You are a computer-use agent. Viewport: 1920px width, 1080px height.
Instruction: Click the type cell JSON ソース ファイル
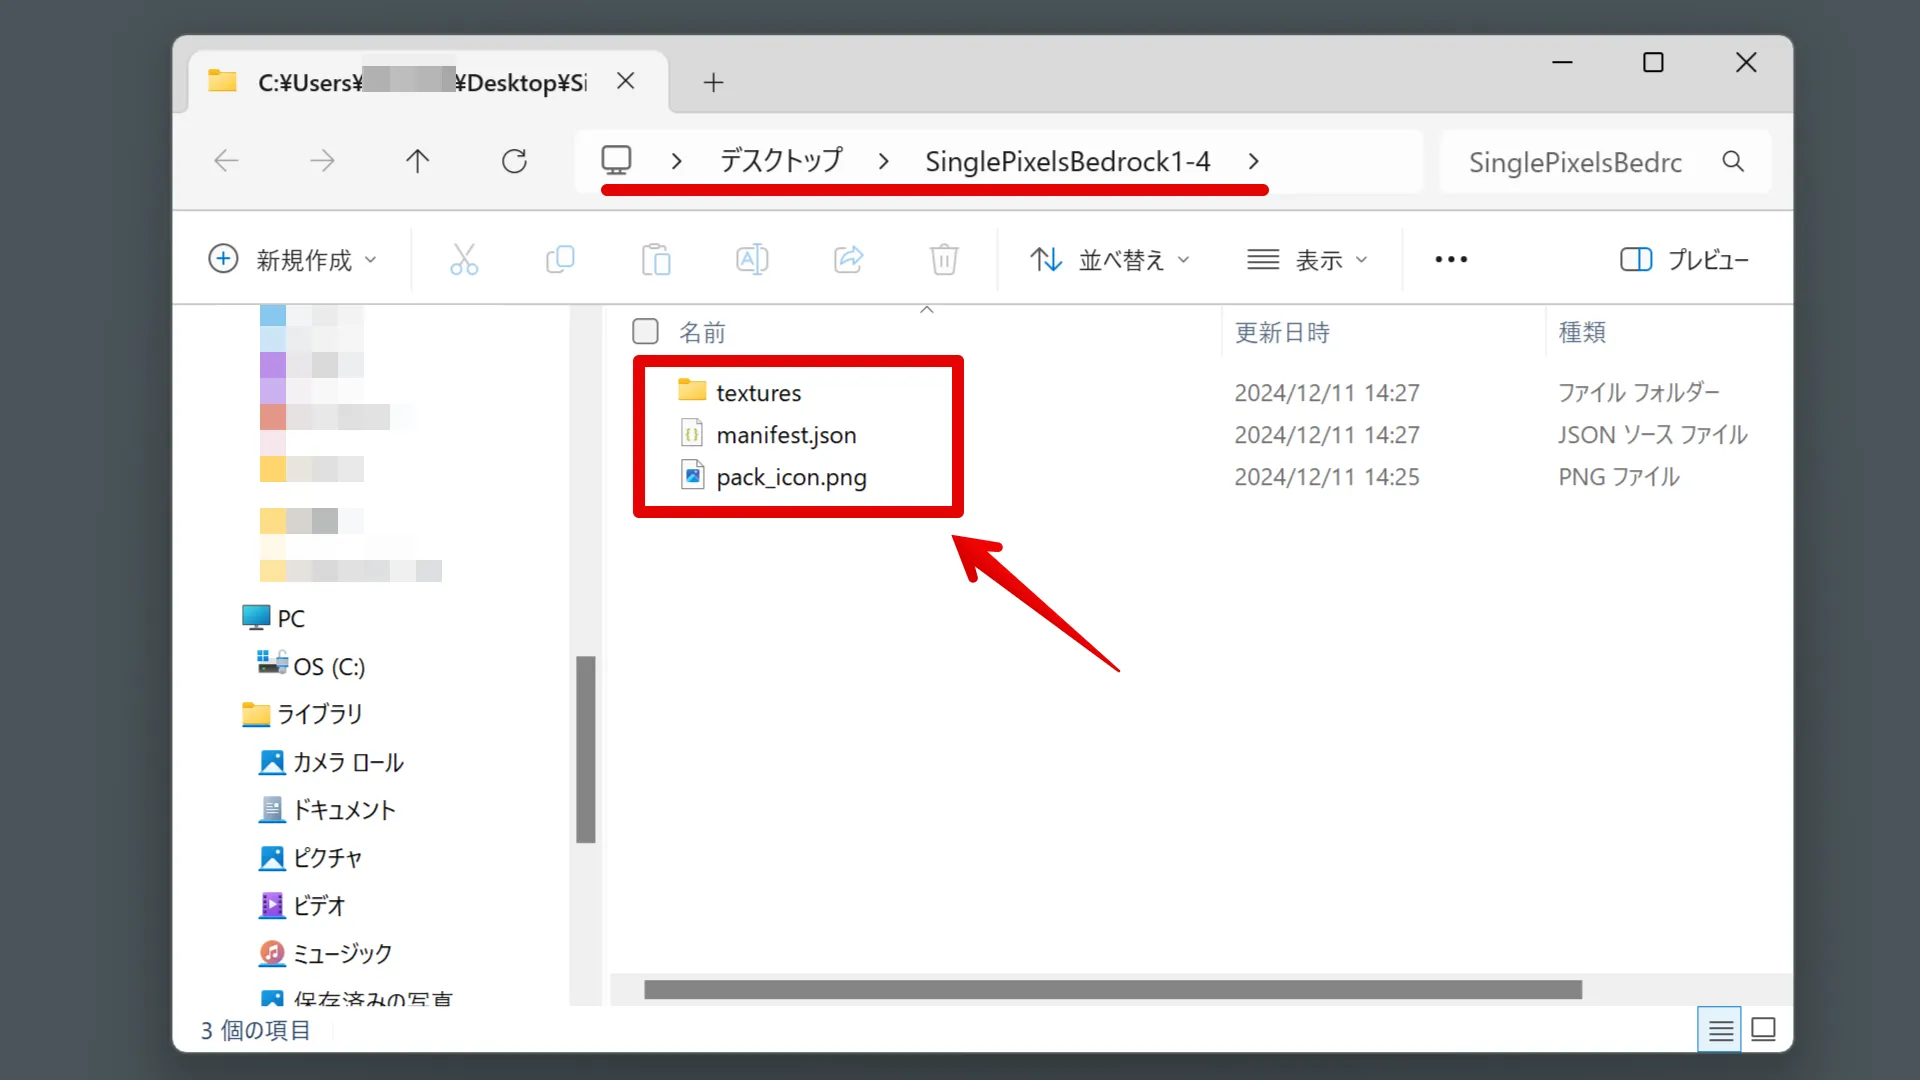(1653, 435)
